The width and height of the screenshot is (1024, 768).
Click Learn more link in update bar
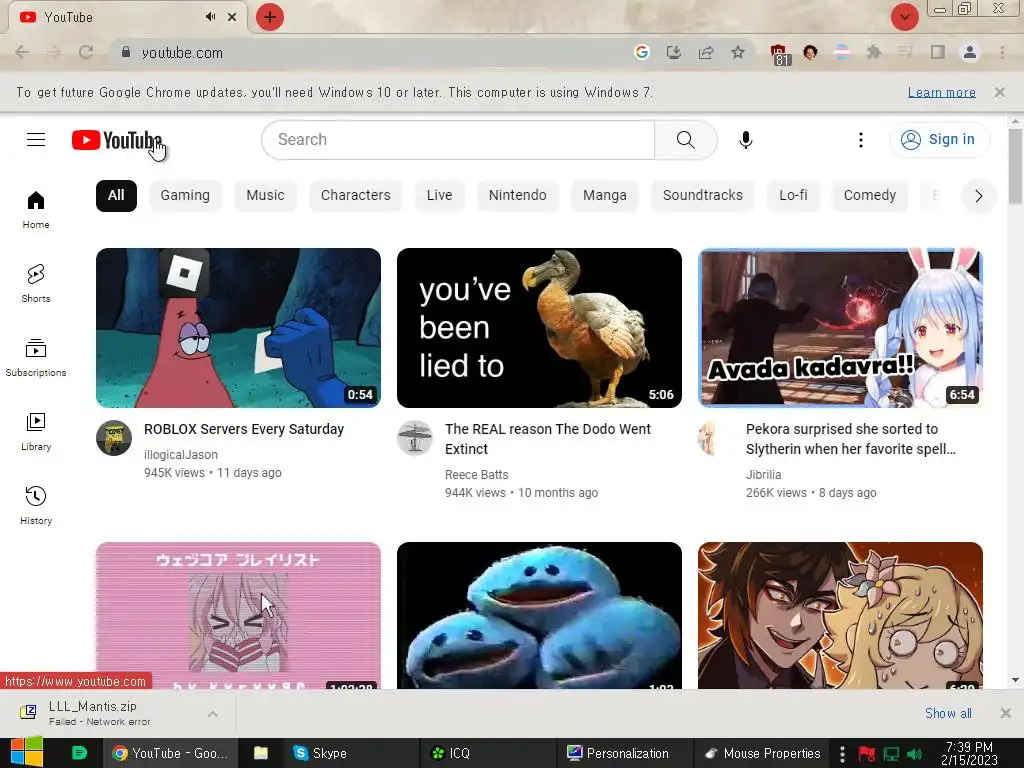pyautogui.click(x=941, y=92)
